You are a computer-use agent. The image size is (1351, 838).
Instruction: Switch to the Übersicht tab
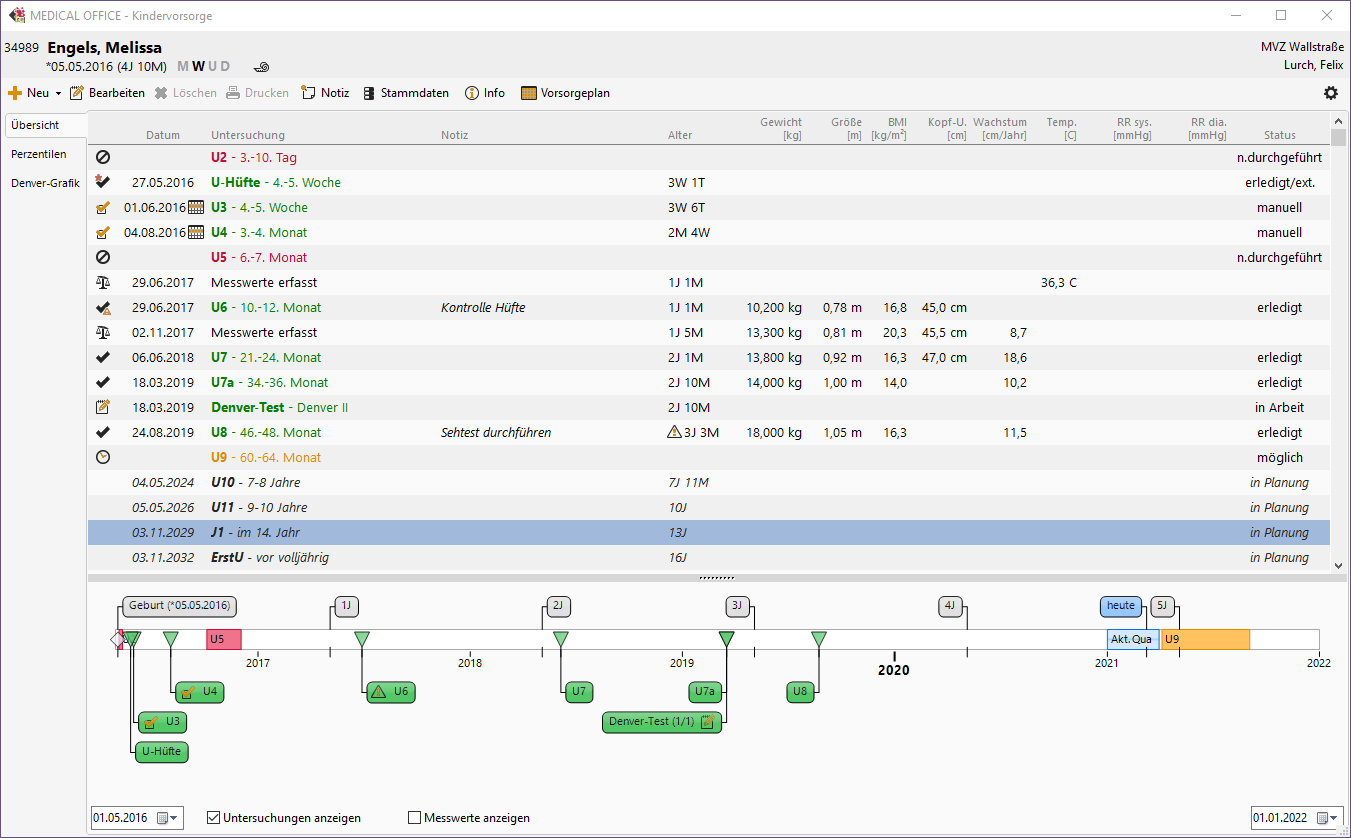(46, 126)
